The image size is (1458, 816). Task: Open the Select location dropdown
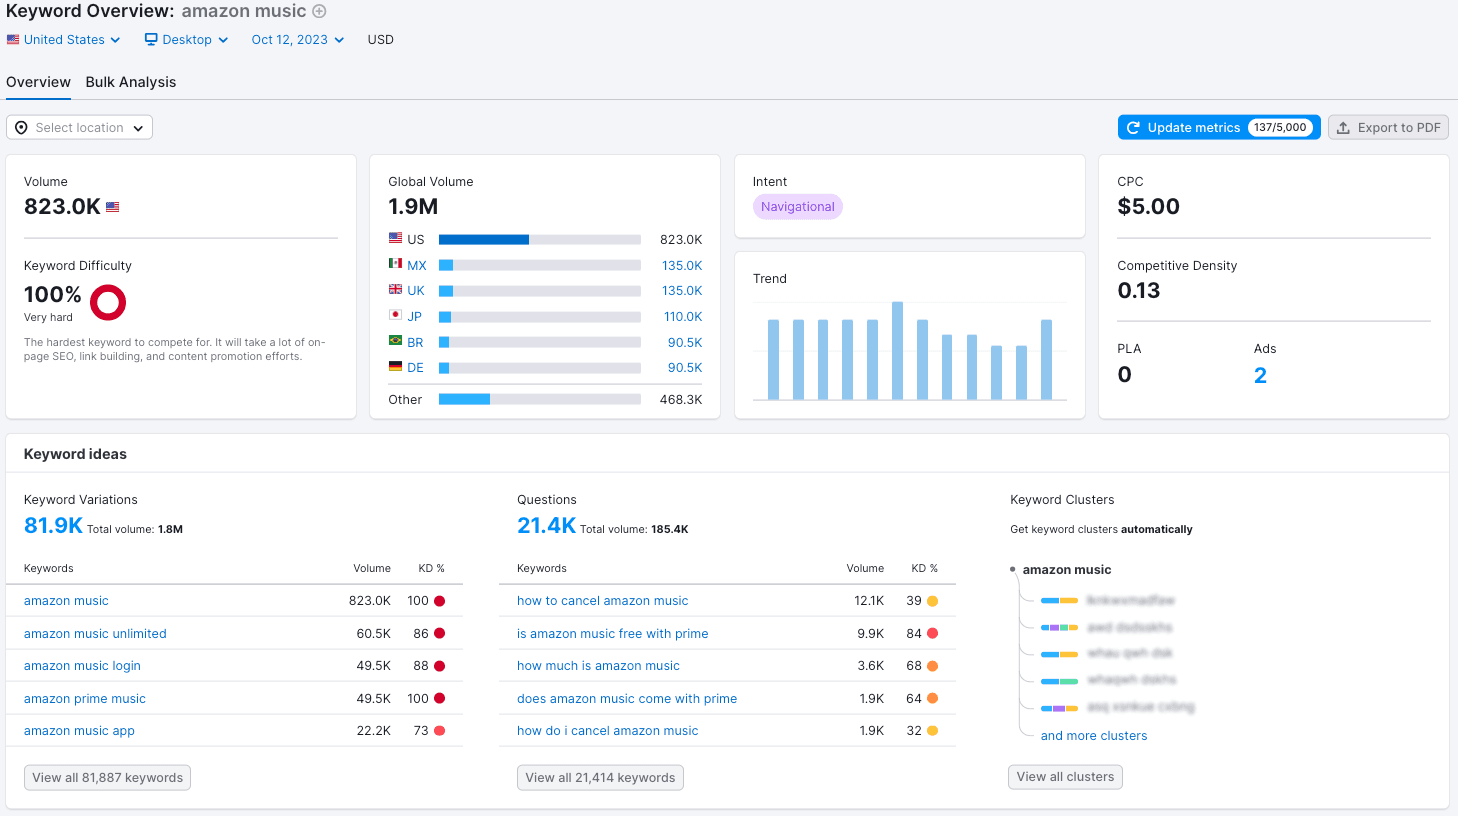coord(80,128)
